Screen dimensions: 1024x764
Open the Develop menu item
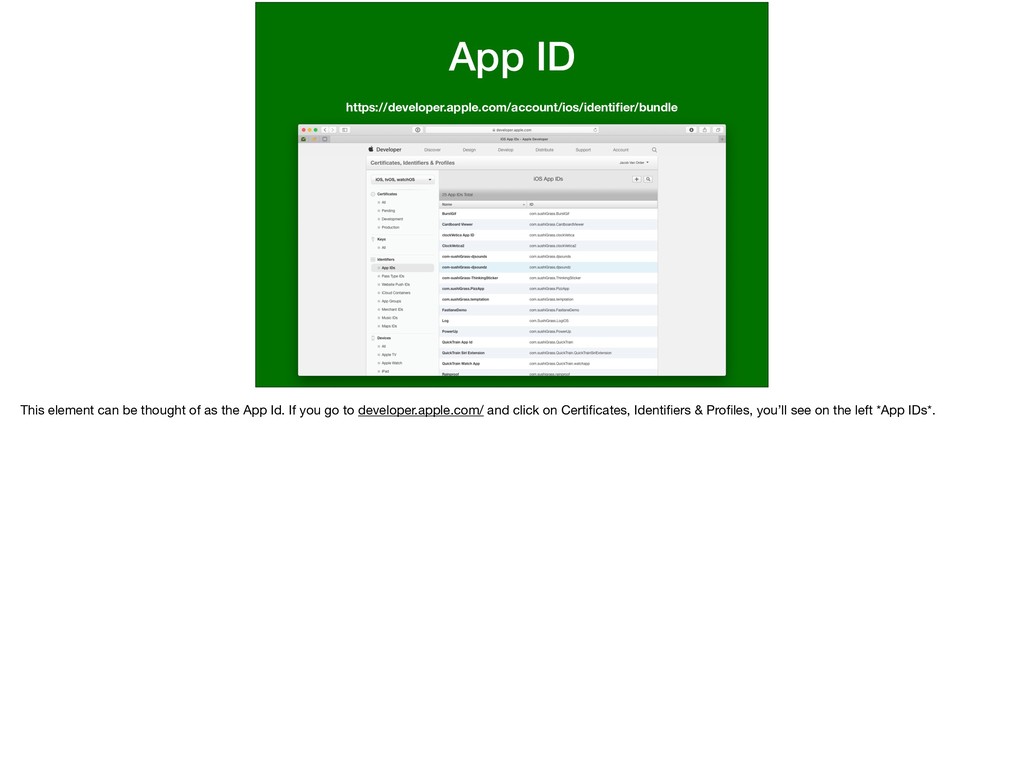pos(505,150)
